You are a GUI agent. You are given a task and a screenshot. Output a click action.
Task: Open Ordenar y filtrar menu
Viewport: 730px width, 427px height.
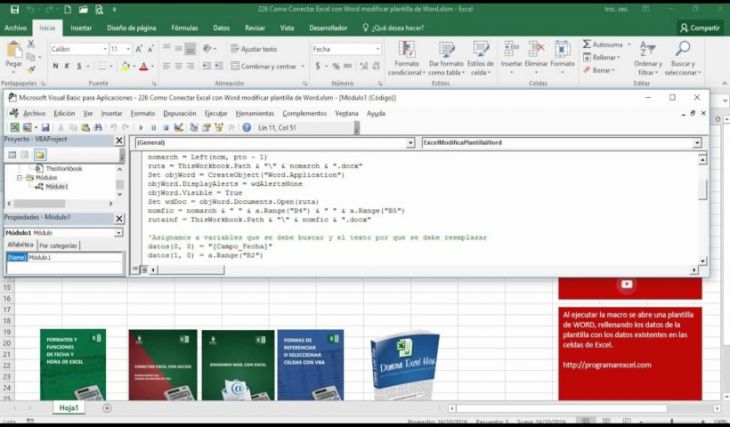pos(648,58)
